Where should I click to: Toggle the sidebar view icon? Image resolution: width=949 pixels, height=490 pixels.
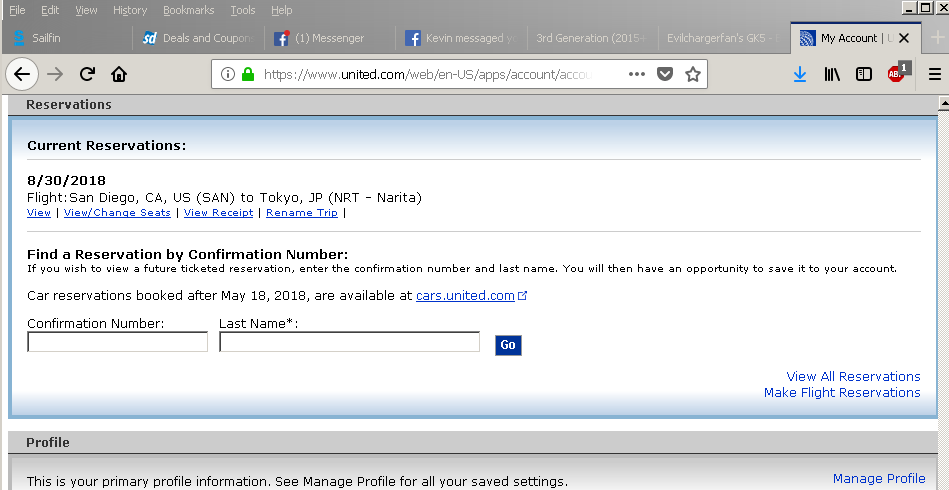pos(864,74)
